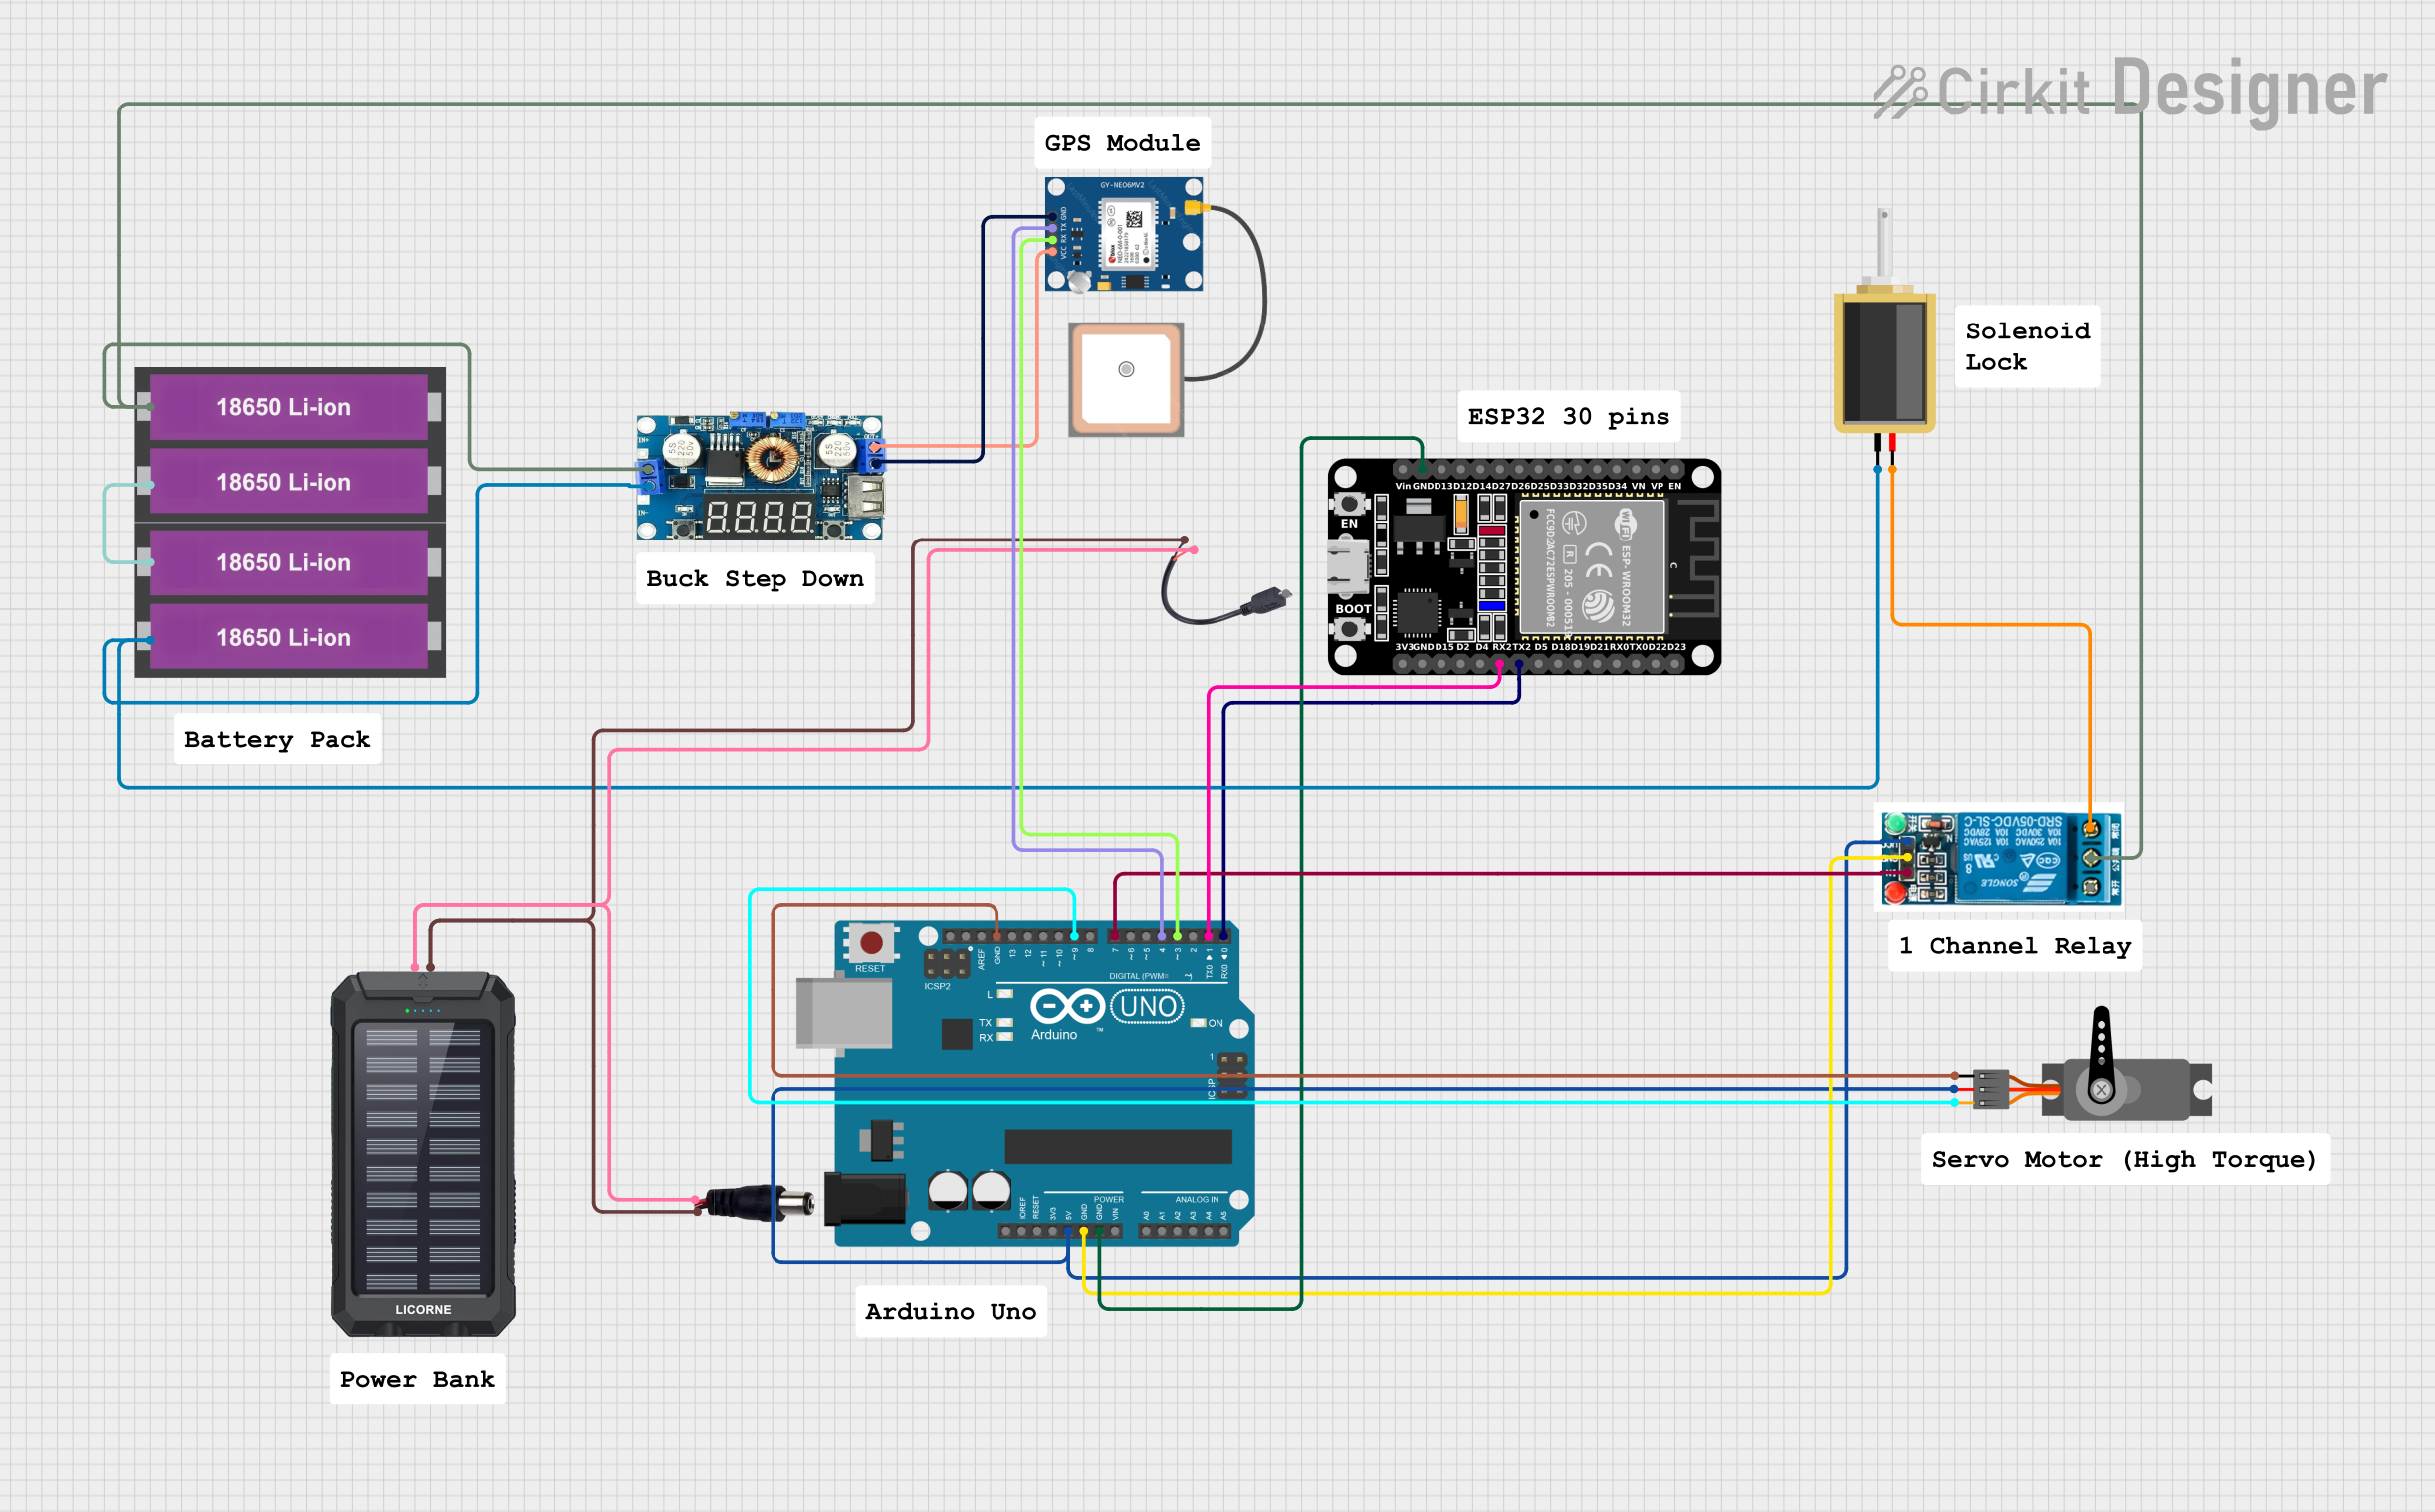
Task: Click the Buck Step Down converter
Action: [x=760, y=478]
